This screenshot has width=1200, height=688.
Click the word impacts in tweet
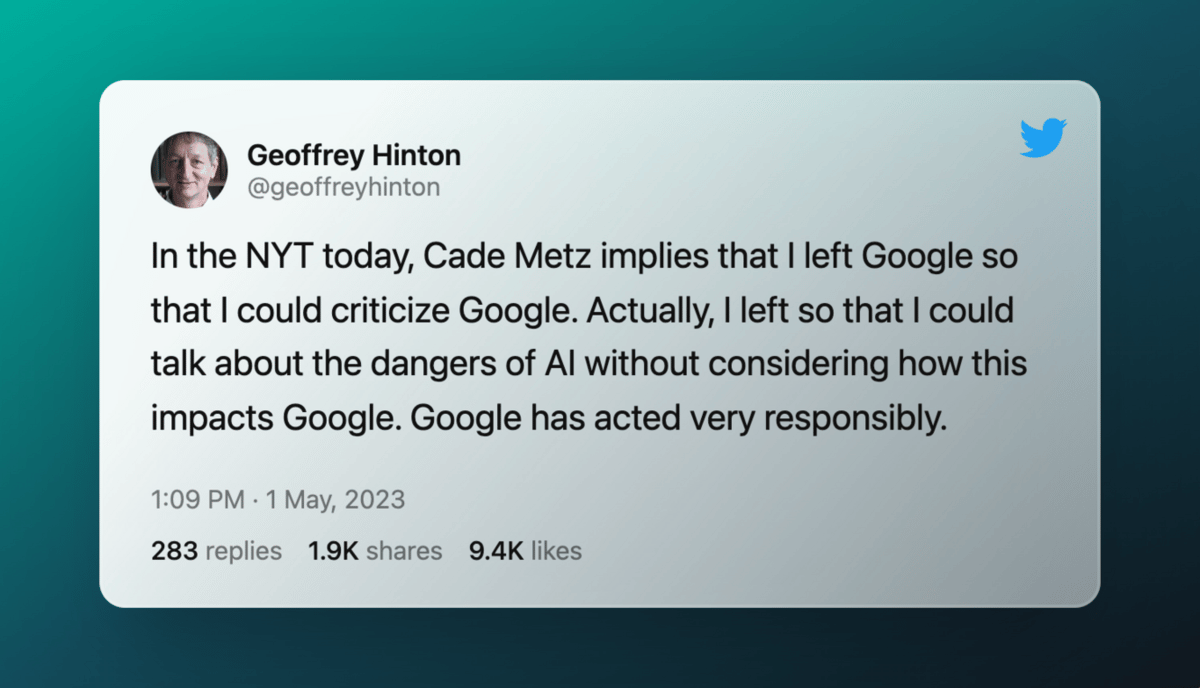204,419
